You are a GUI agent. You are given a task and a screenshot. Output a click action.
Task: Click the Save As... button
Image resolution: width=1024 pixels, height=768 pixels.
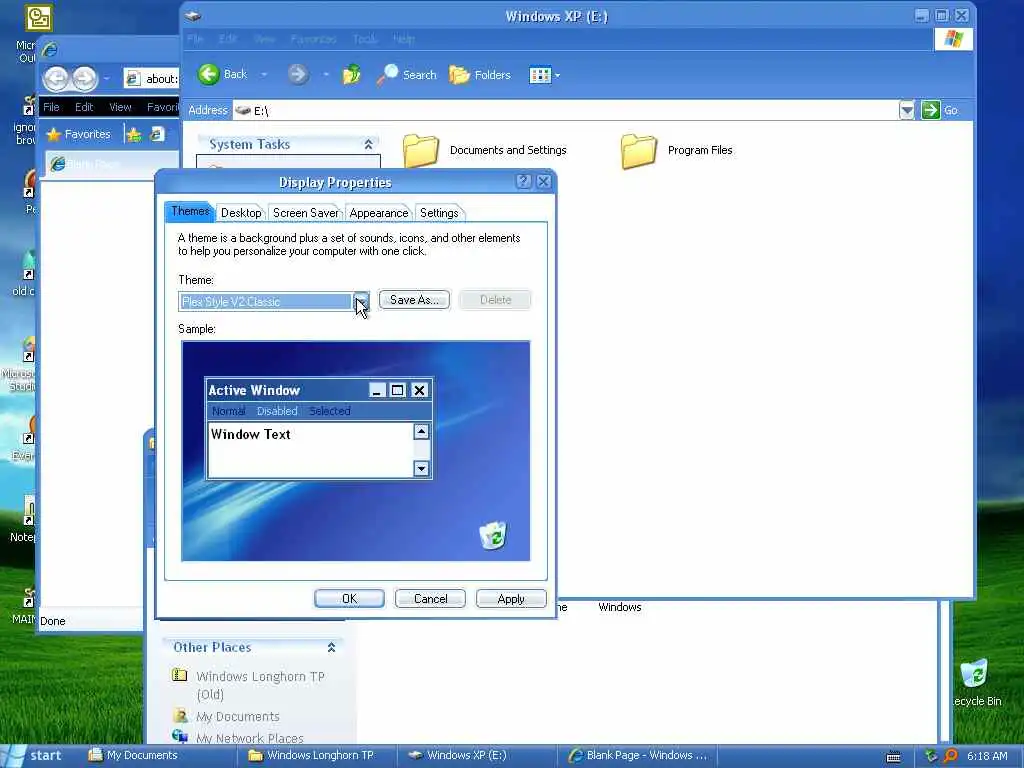414,300
